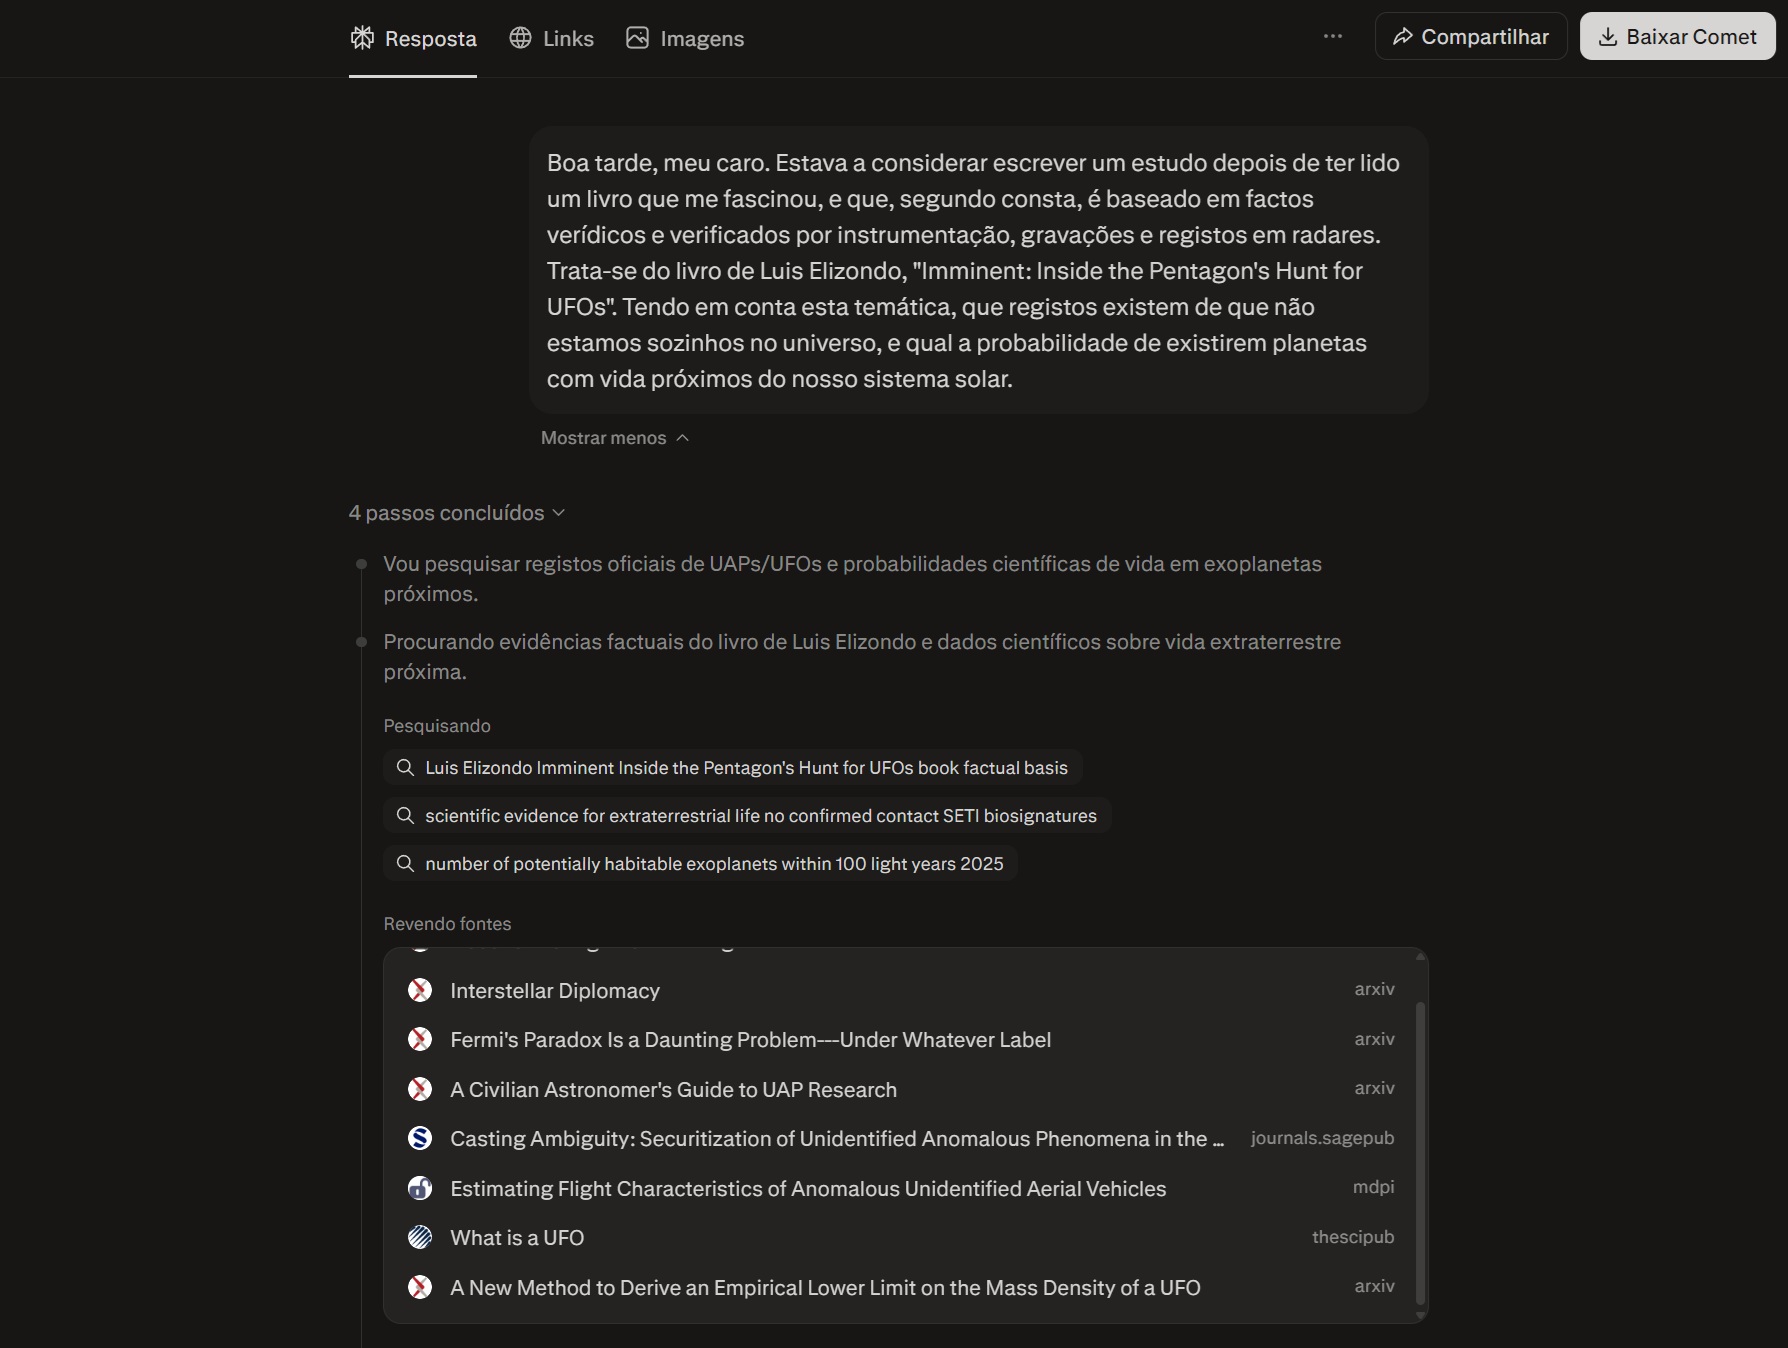Switch to the Links tab
This screenshot has width=1788, height=1348.
(x=552, y=39)
